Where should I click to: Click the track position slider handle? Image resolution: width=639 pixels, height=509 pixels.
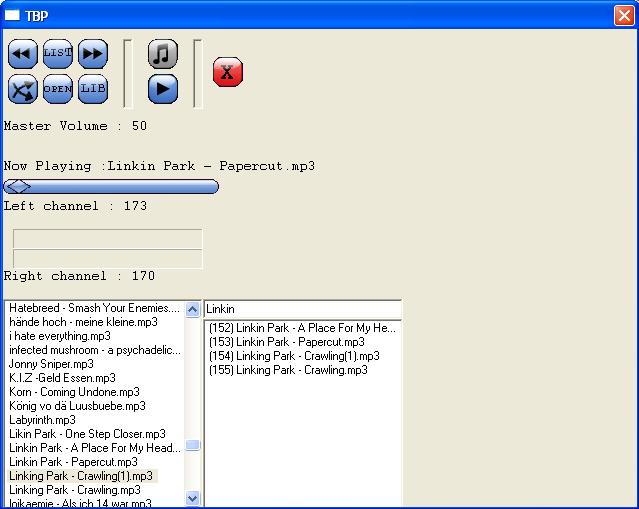pyautogui.click(x=18, y=186)
